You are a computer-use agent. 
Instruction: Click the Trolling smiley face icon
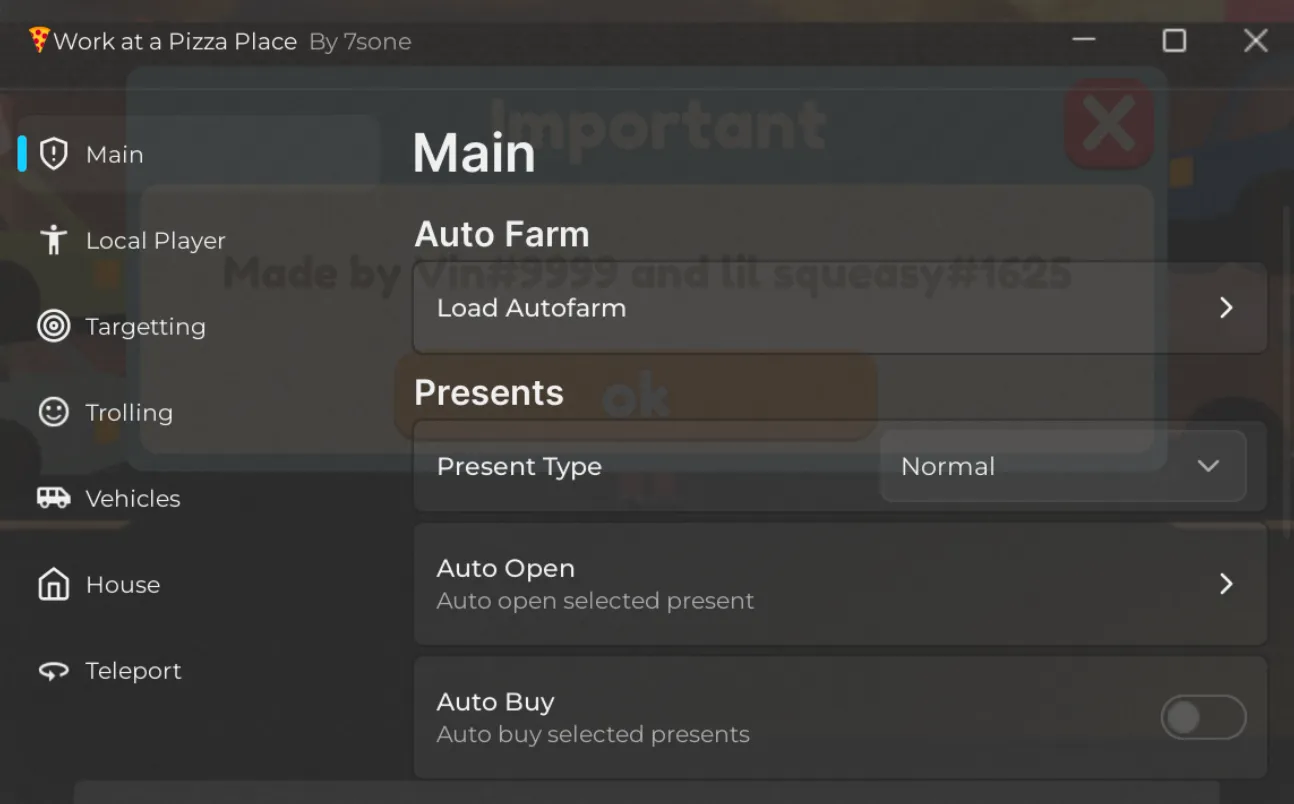(53, 412)
